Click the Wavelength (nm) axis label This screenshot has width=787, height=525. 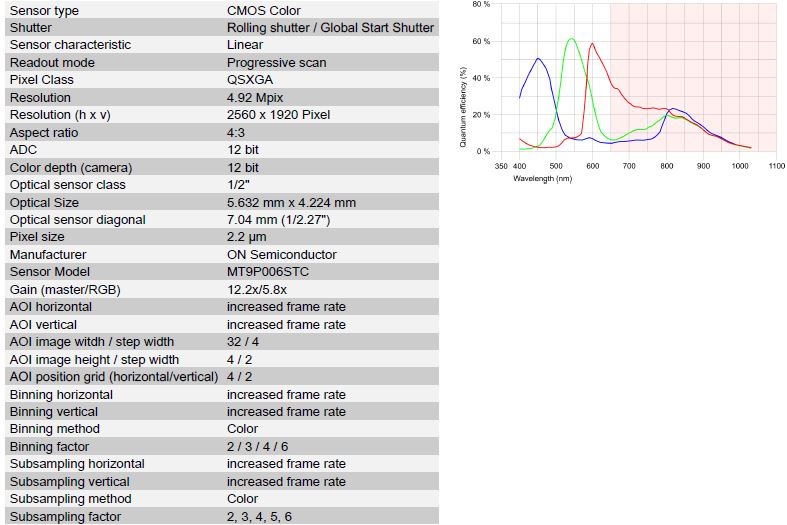(543, 179)
